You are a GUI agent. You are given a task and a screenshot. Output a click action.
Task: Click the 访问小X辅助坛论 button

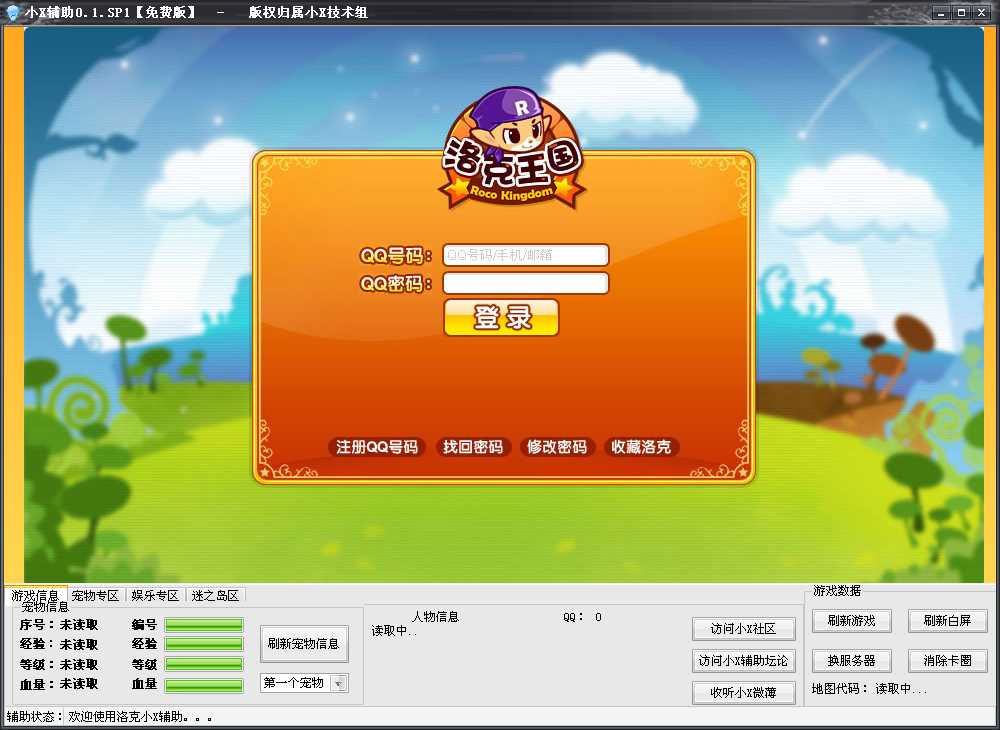point(744,661)
